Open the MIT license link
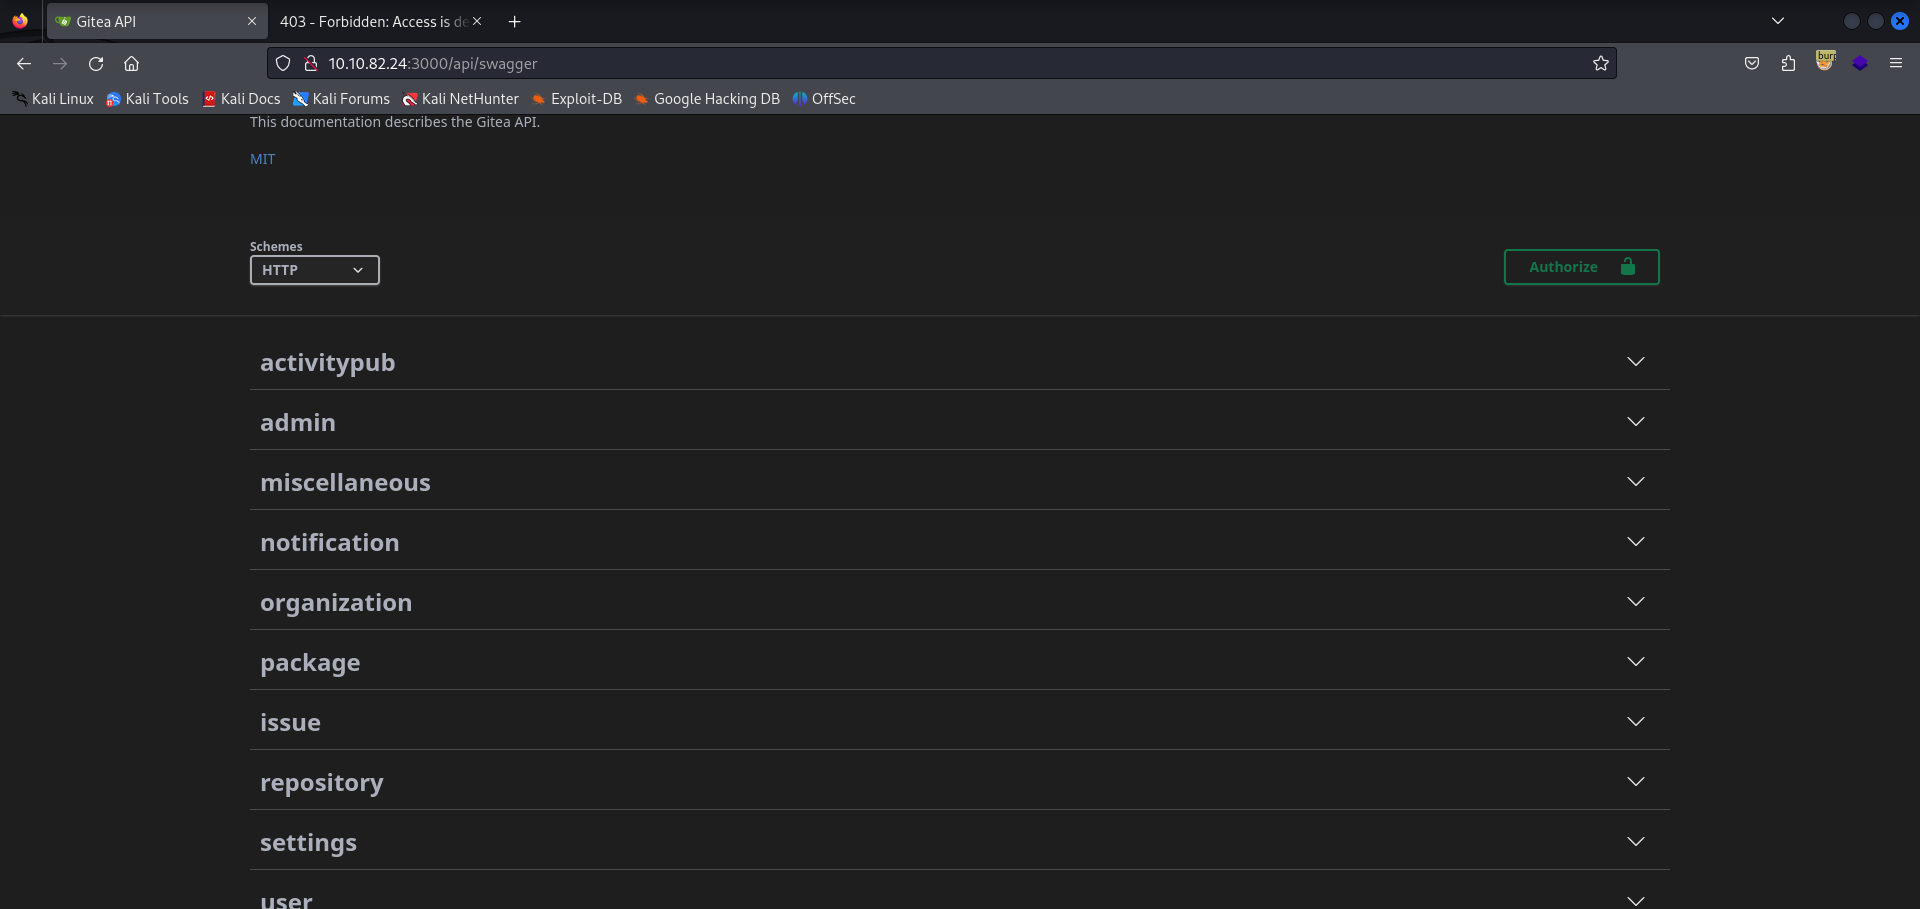This screenshot has height=909, width=1920. click(x=262, y=159)
